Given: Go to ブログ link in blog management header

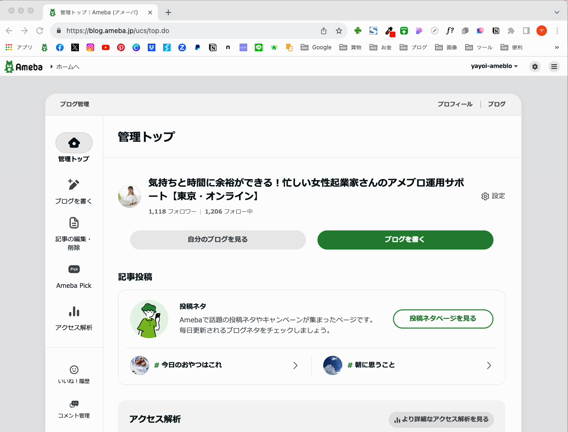Looking at the screenshot, I should [496, 104].
